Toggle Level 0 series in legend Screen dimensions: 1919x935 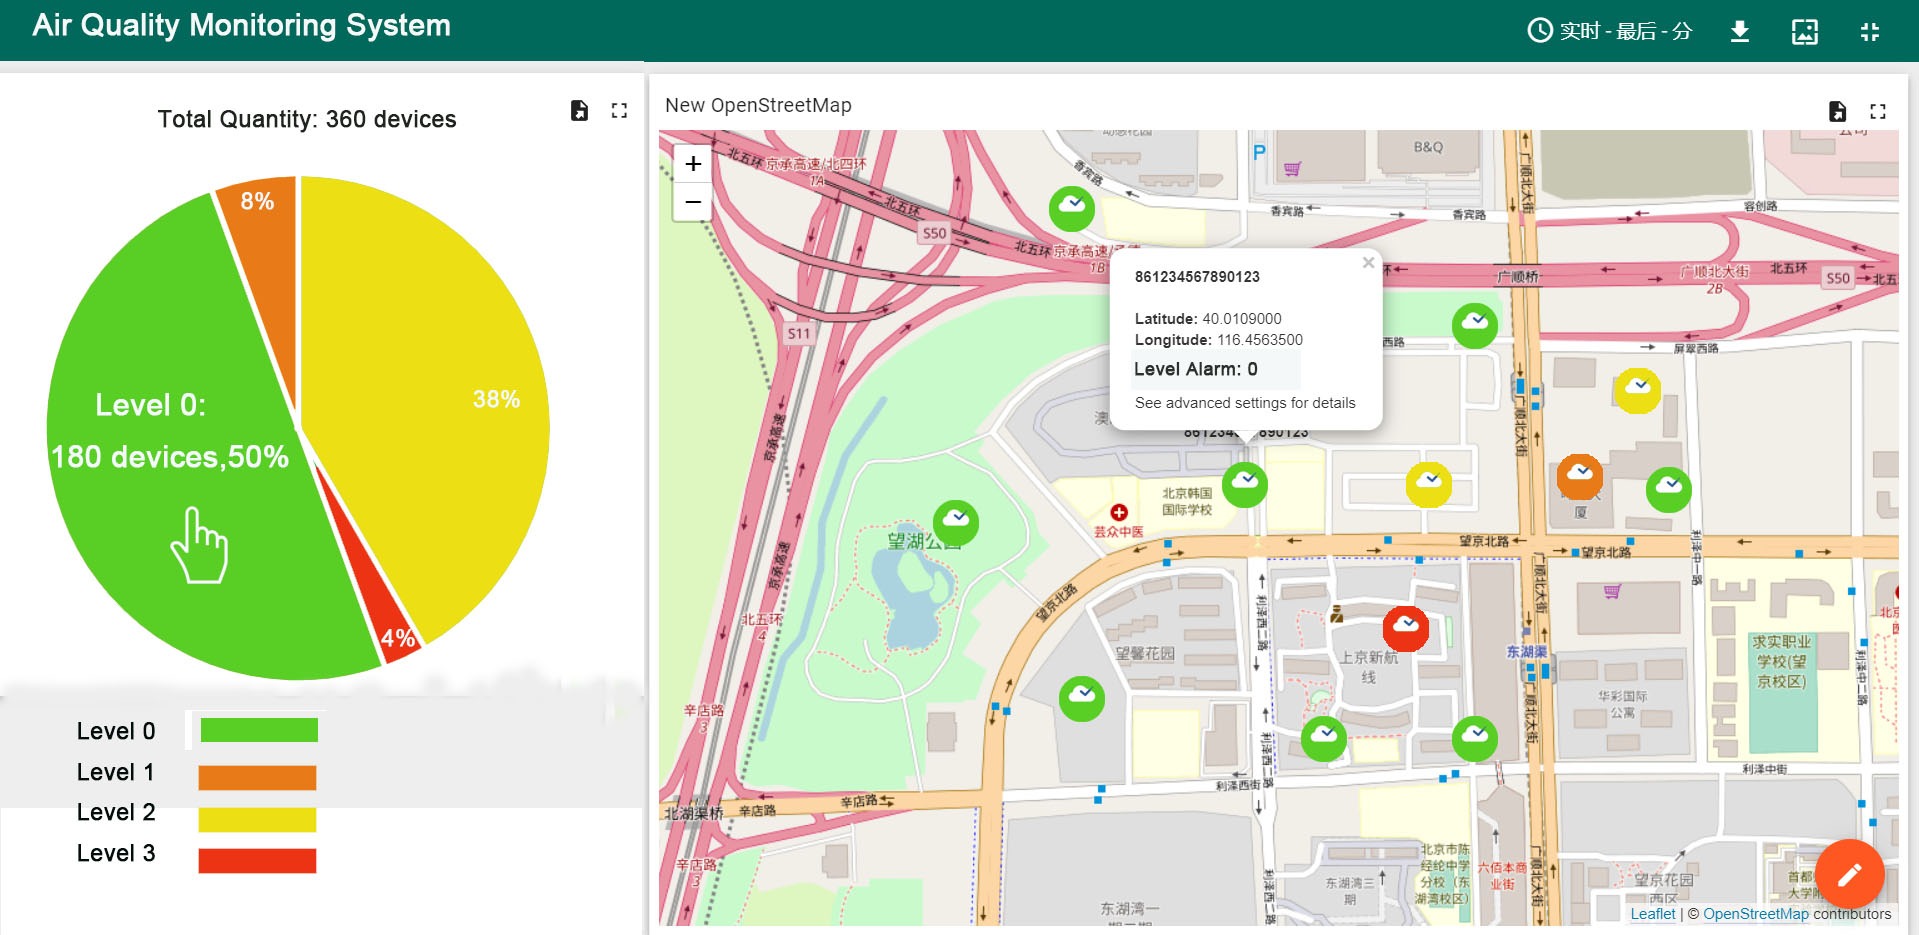[116, 731]
